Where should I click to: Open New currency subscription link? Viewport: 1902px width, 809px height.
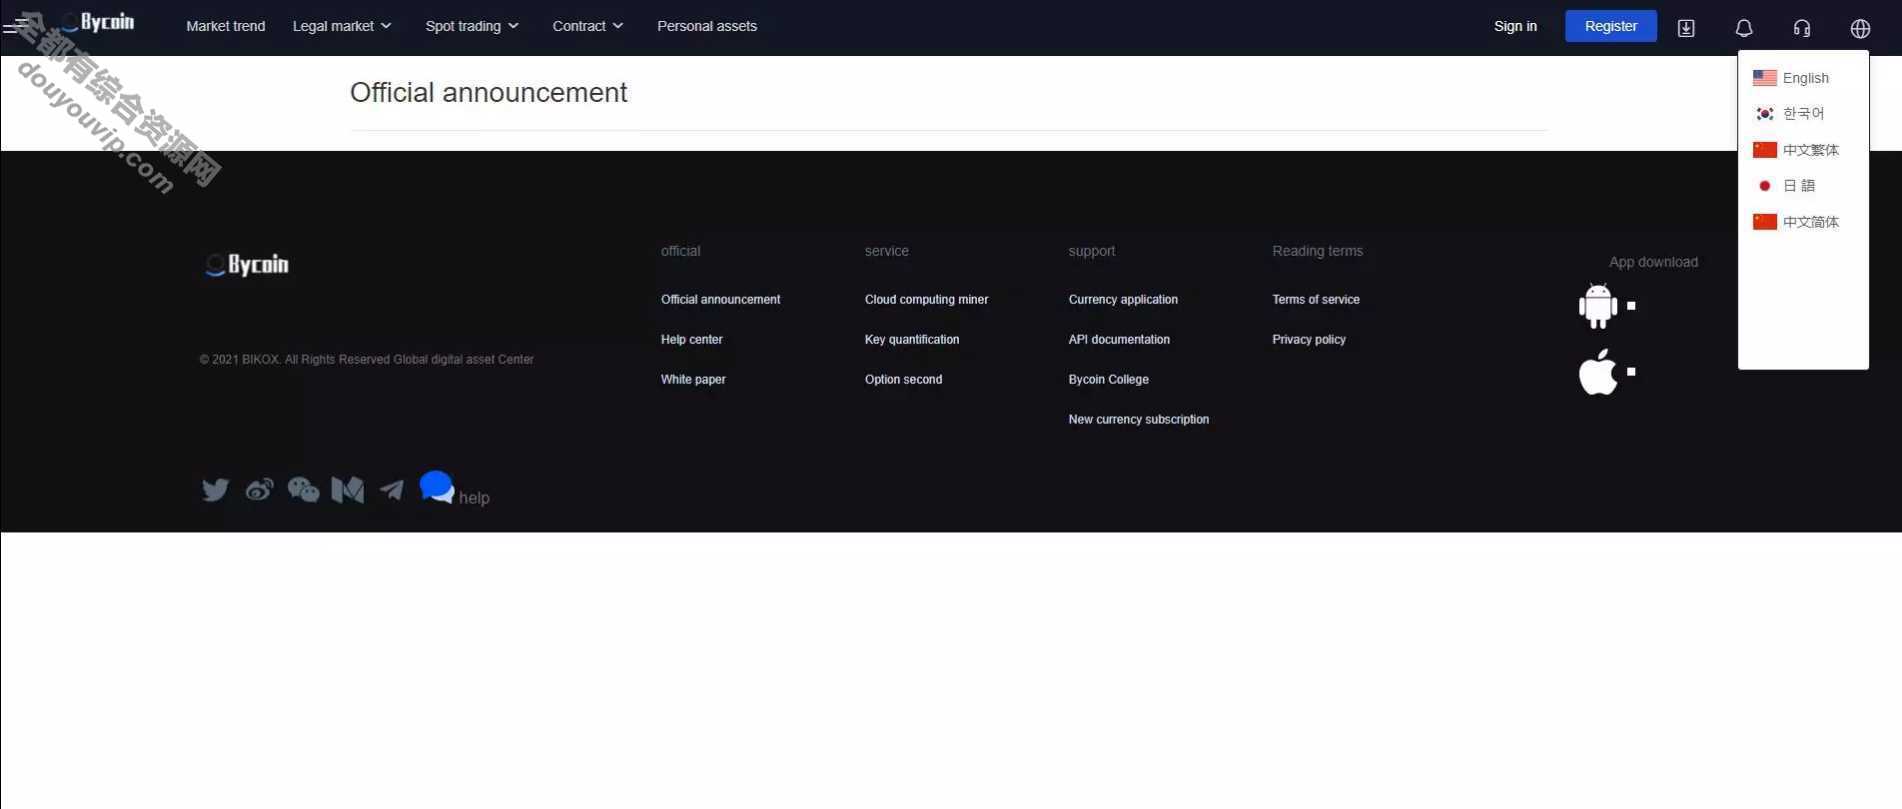1138,419
